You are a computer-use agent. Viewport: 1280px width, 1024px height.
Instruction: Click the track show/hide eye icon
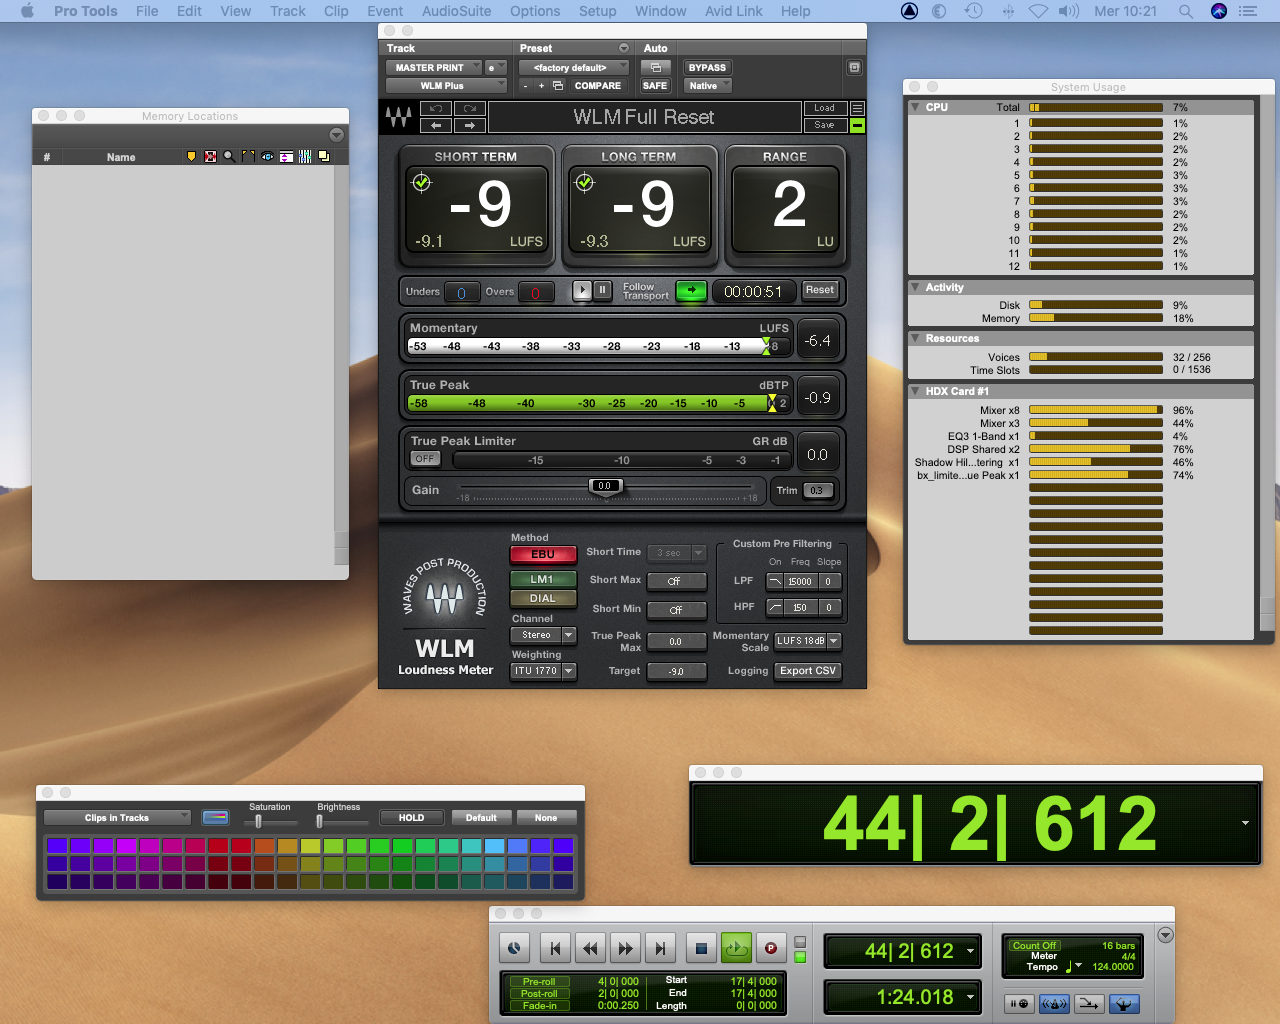point(267,157)
